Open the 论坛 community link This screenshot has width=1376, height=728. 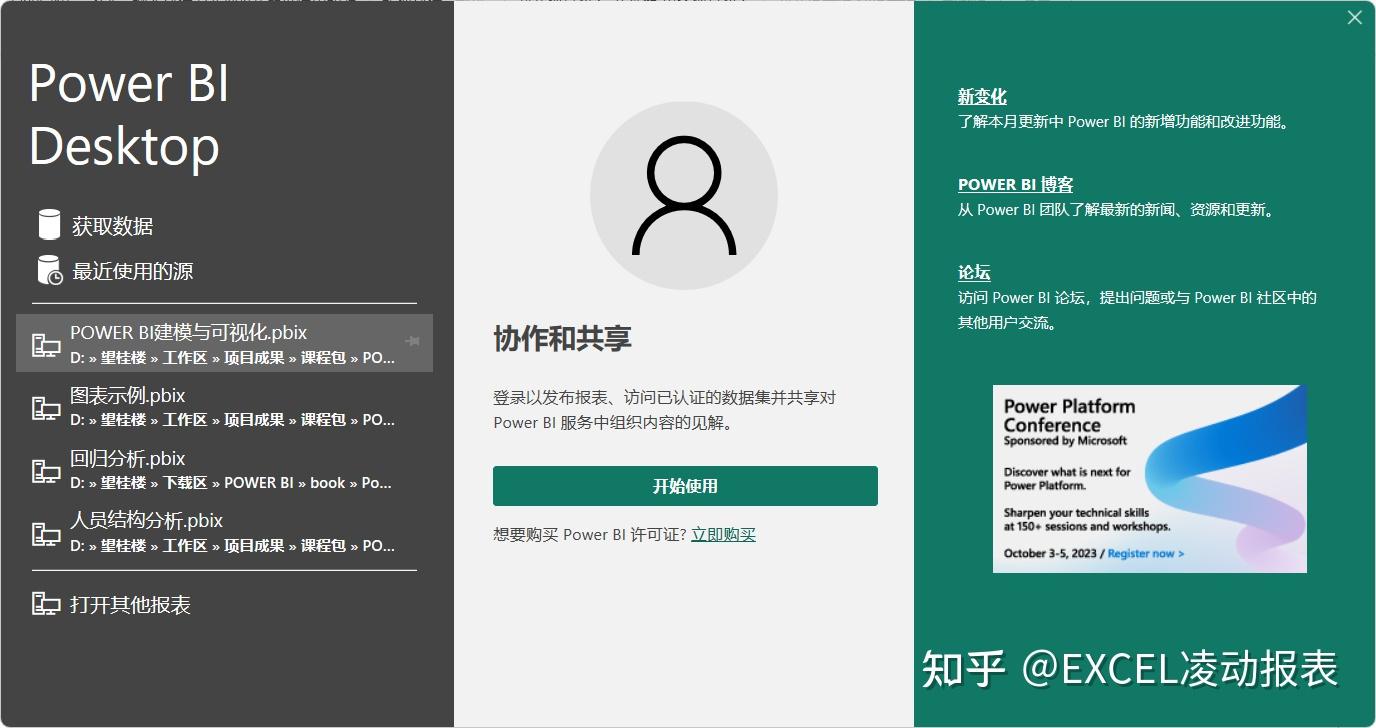coord(974,273)
